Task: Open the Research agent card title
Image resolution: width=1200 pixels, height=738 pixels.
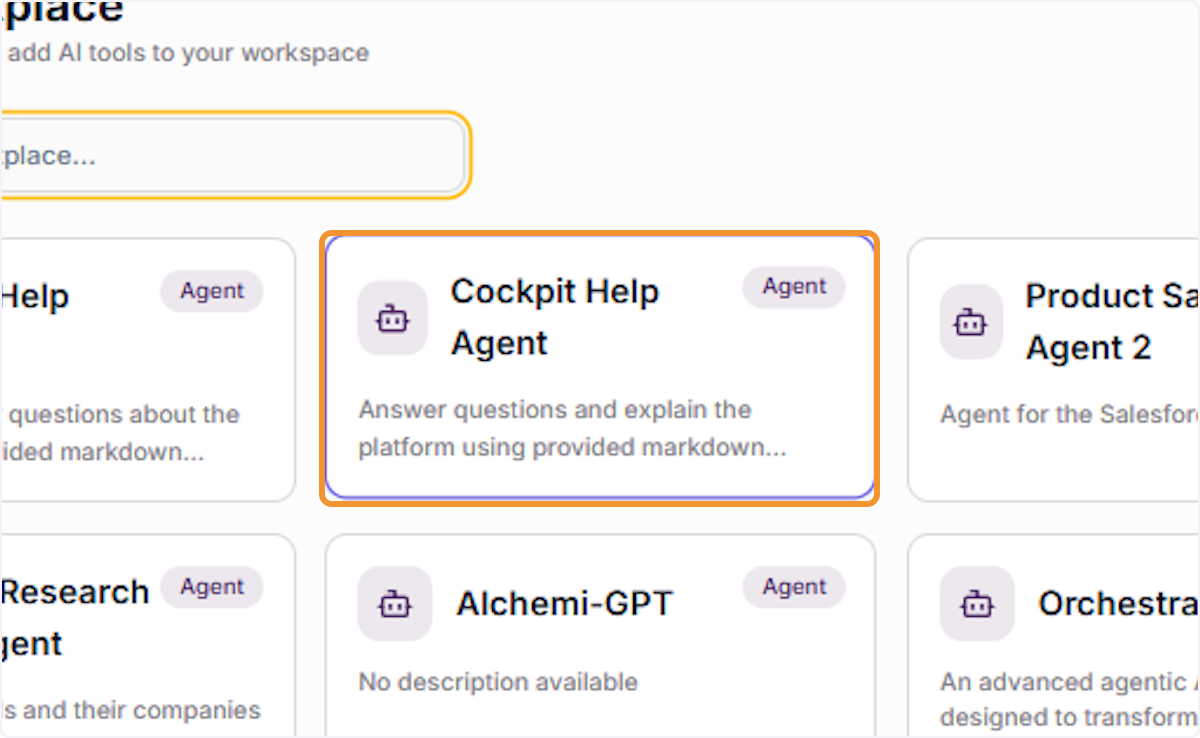Action: pyautogui.click(x=74, y=617)
